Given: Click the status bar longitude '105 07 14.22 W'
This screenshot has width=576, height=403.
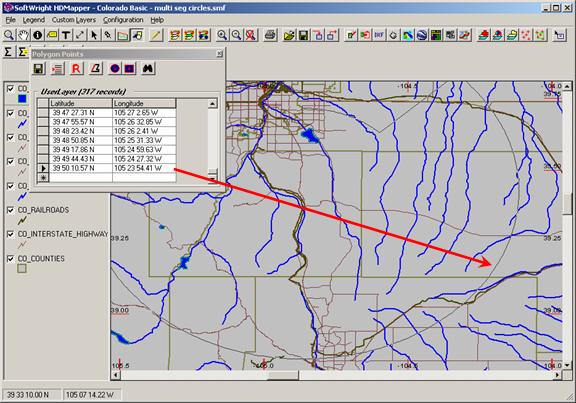Looking at the screenshot, I should (91, 395).
